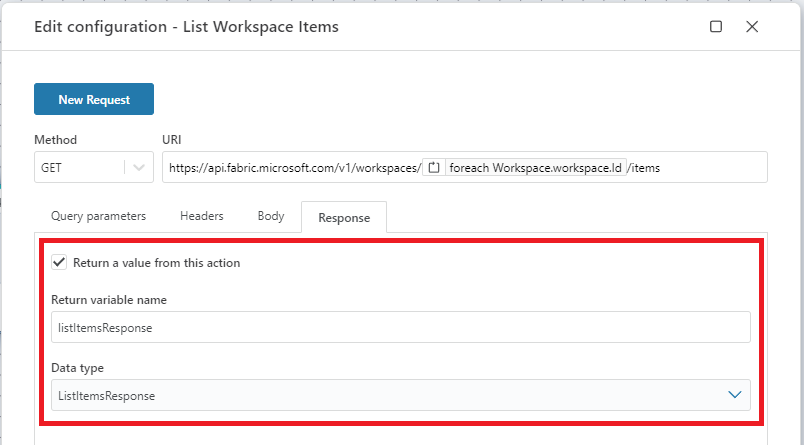This screenshot has height=445, width=804.
Task: Click the 'Return a value from this action' label
Action: pyautogui.click(x=156, y=263)
